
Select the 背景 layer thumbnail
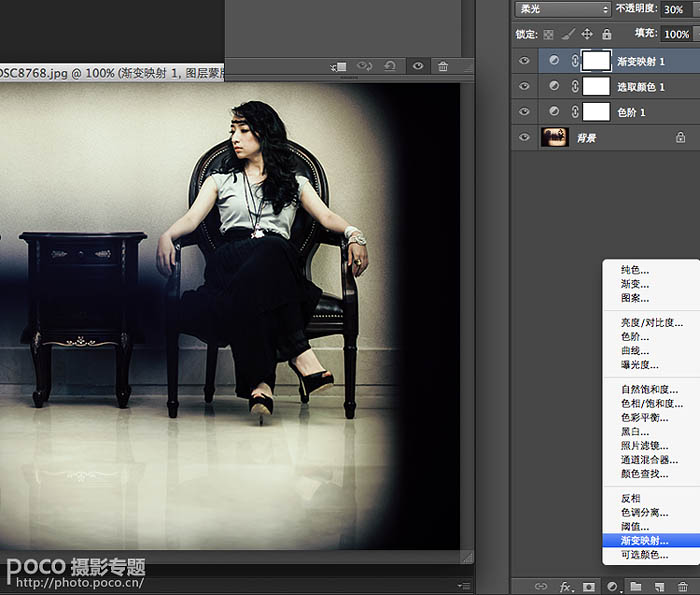click(x=555, y=138)
